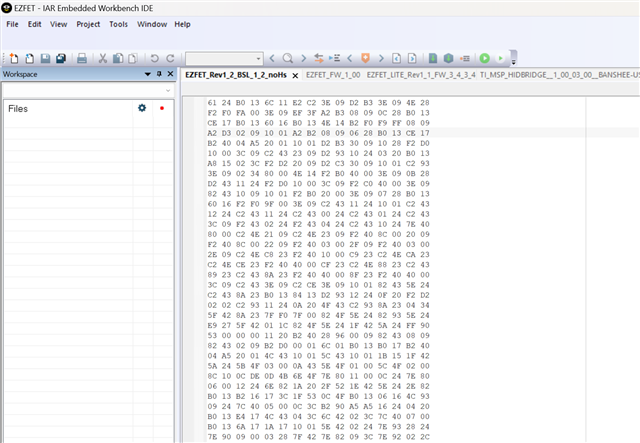Click hex line starting with A2 D3
640x443 pixels.
318,133
